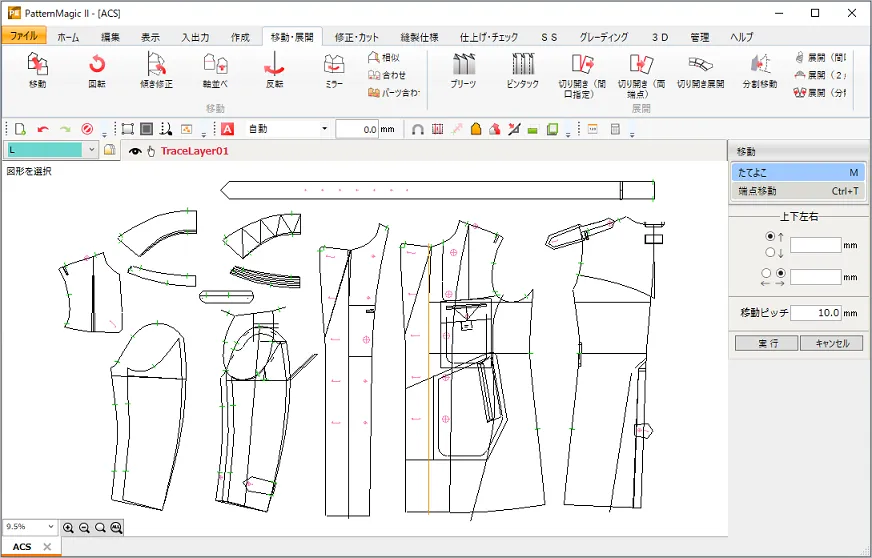
Task: Select the left arrow radio button
Action: 767,272
